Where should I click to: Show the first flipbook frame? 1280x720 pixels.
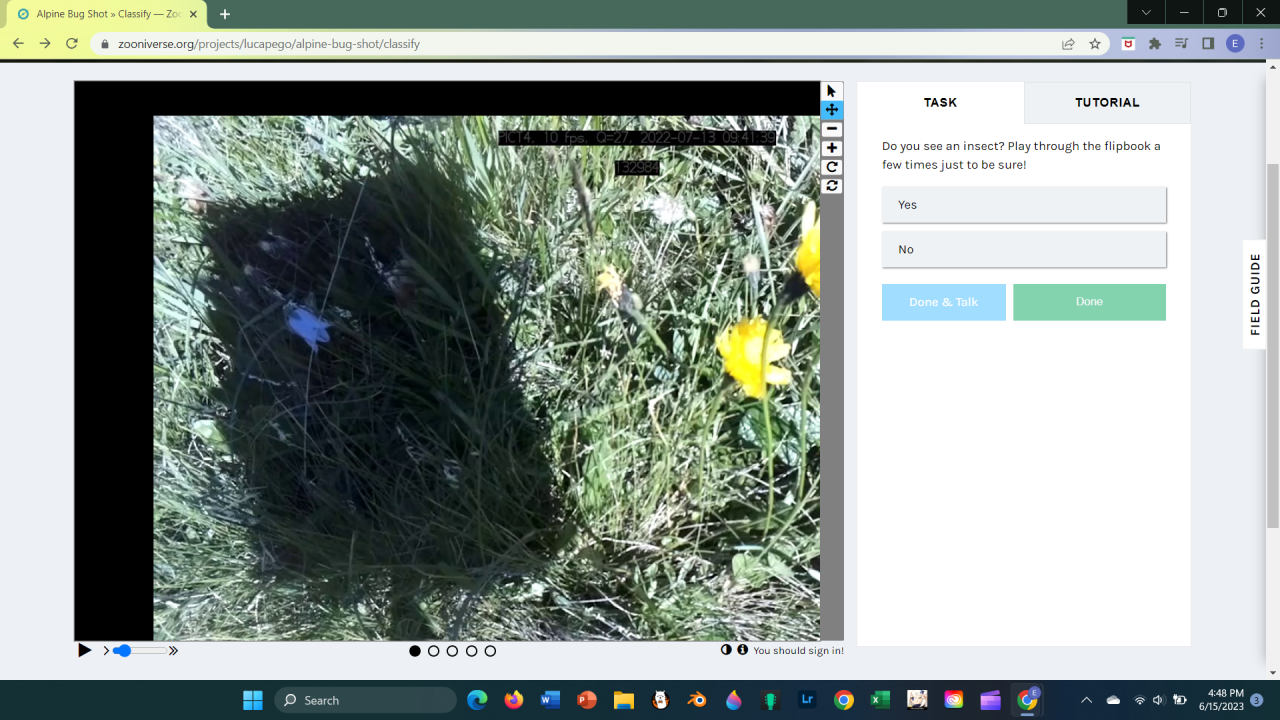click(415, 651)
